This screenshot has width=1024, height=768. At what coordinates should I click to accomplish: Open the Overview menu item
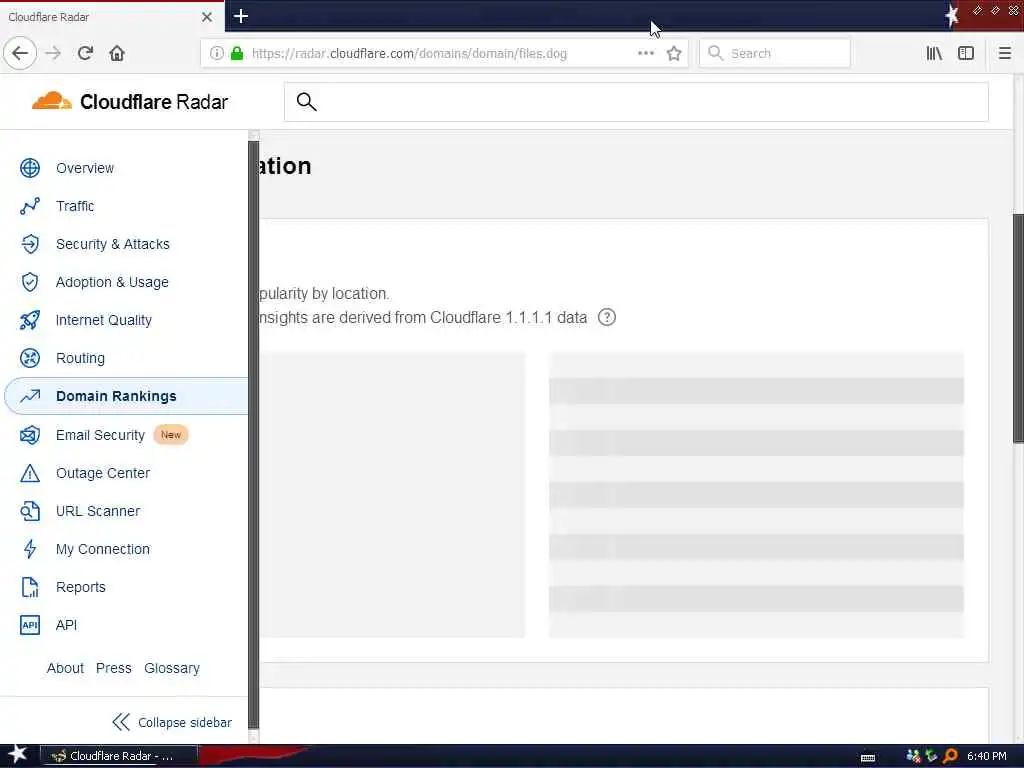coord(85,168)
